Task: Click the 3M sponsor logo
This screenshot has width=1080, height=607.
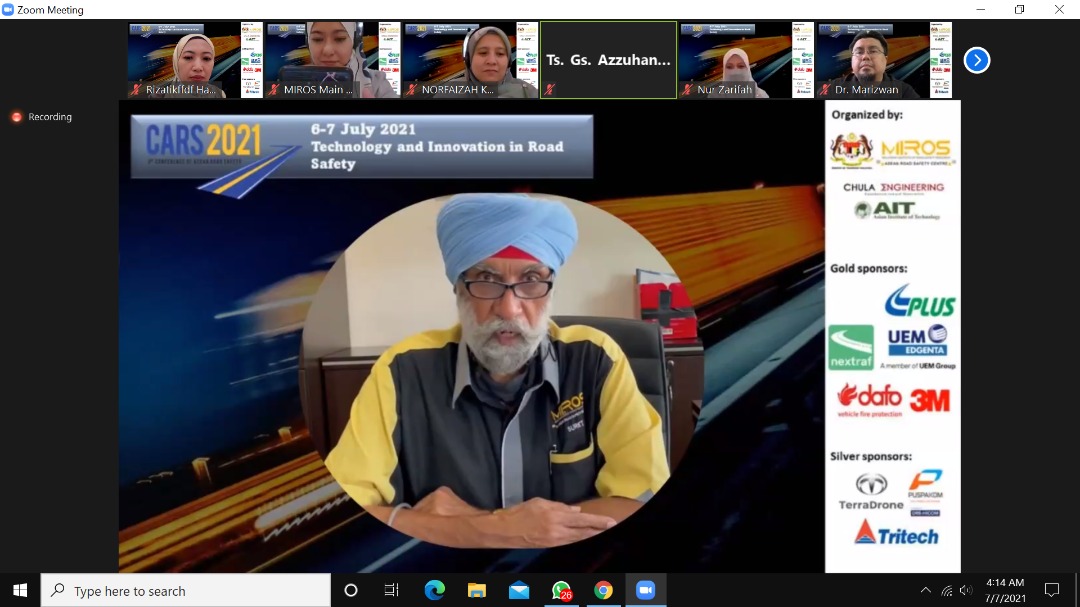Action: pyautogui.click(x=930, y=400)
